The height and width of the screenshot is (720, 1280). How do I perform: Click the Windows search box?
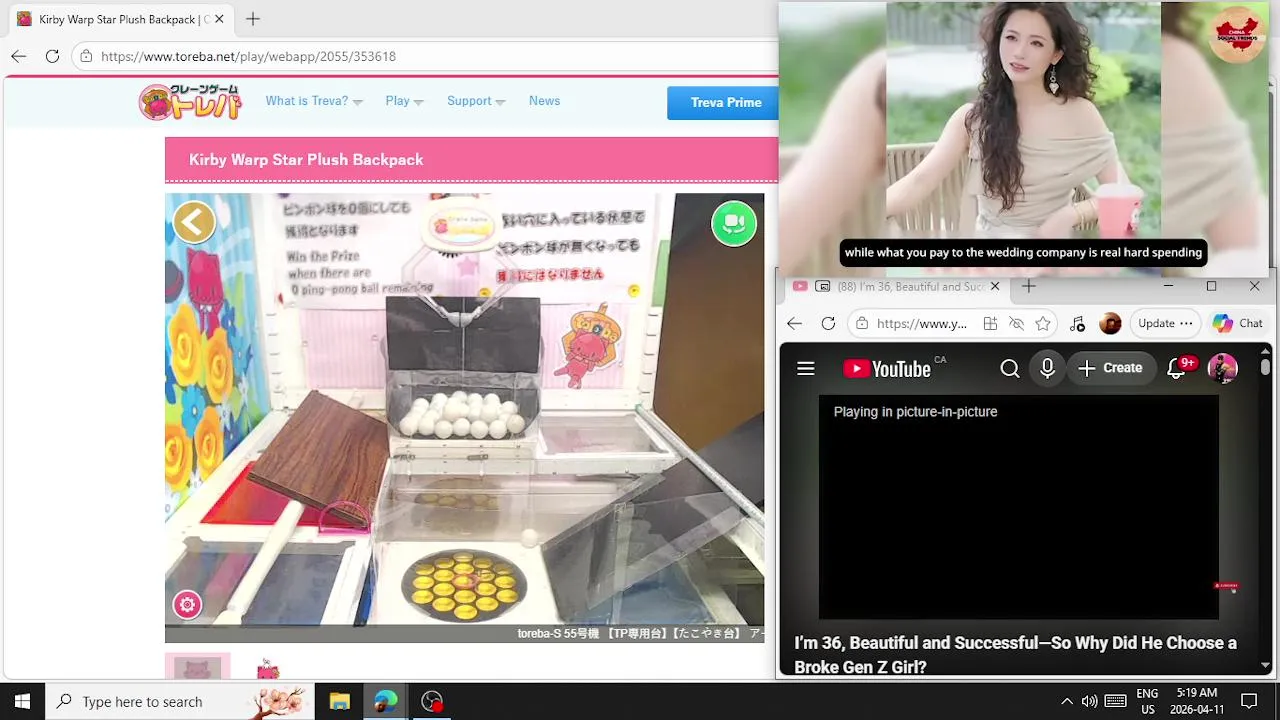pos(180,701)
